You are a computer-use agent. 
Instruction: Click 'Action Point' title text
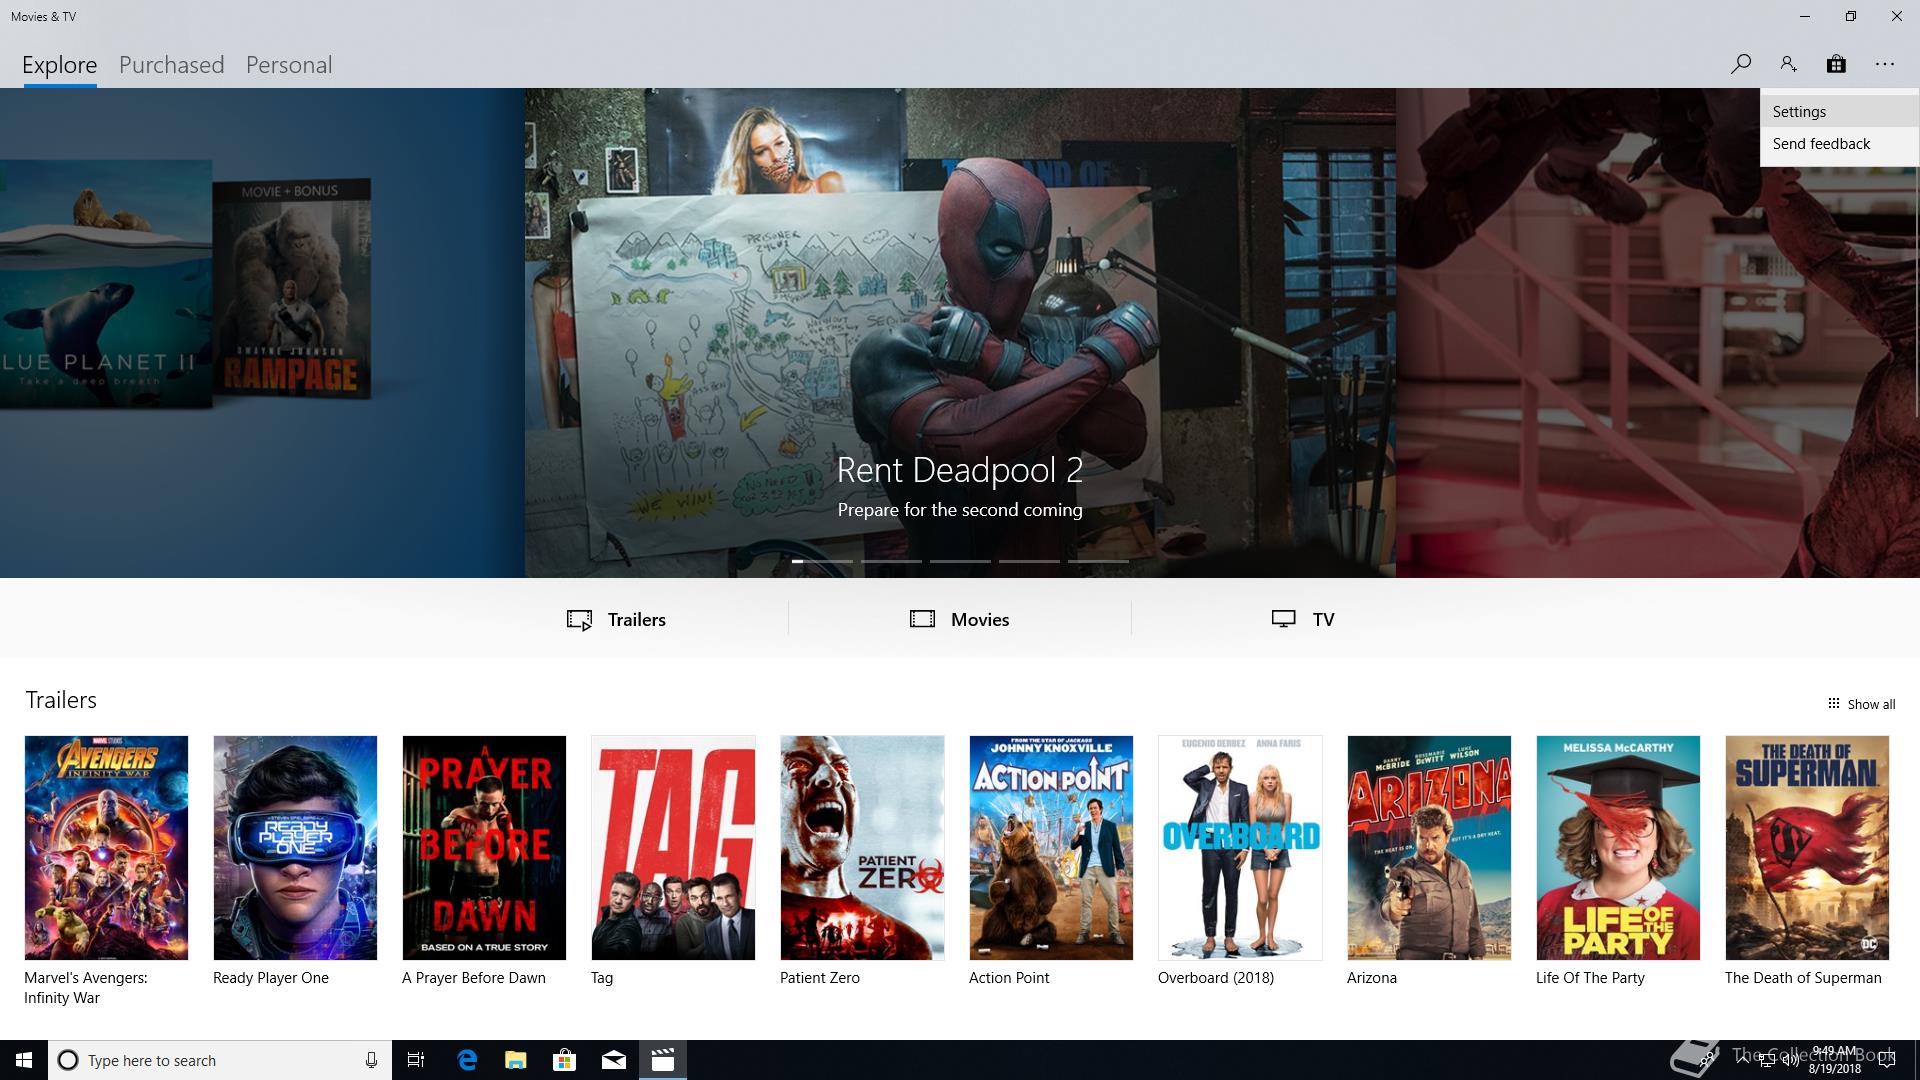pos(1009,978)
